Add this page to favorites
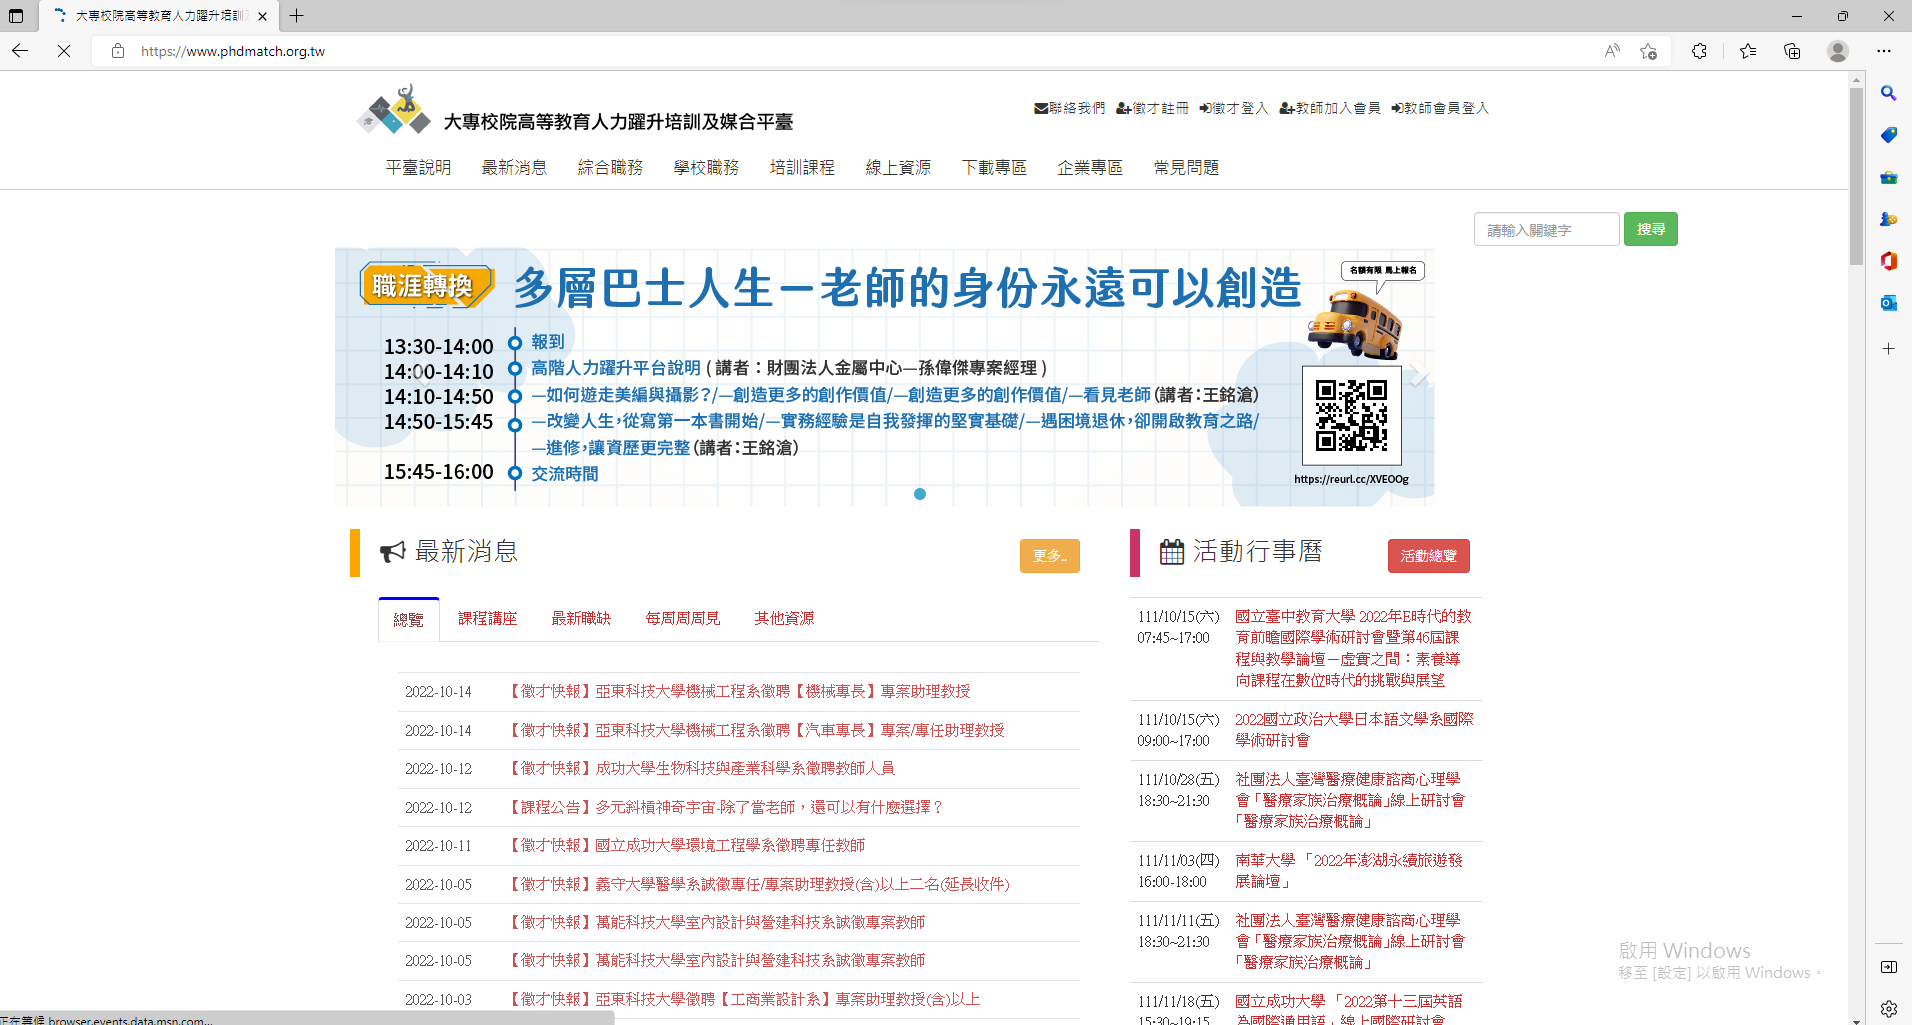 pos(1649,51)
